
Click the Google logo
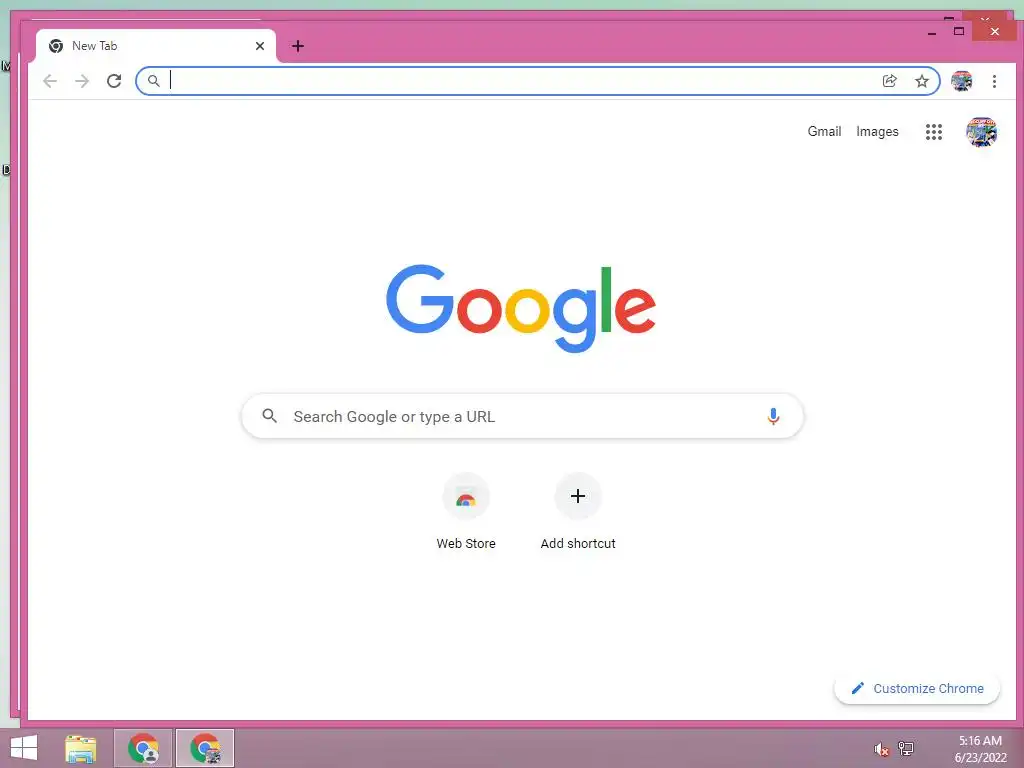[x=521, y=308]
